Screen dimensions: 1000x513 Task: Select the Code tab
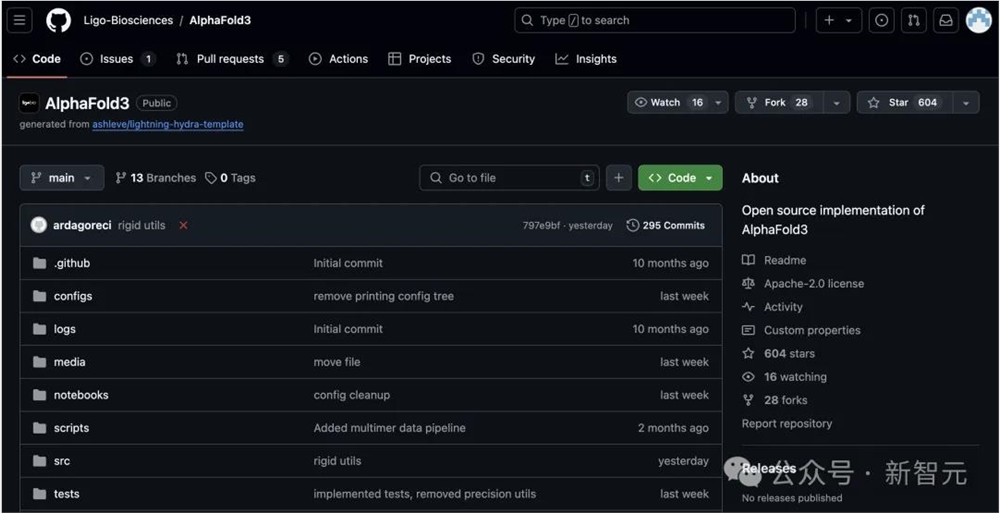point(37,59)
